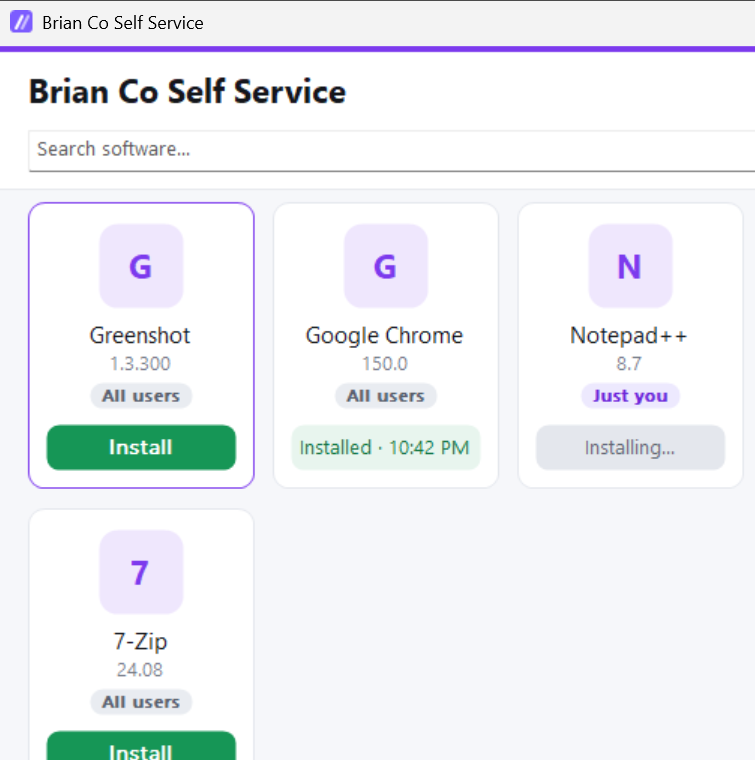Click the All users badge on Google Chrome
755x760 pixels.
pyautogui.click(x=386, y=396)
